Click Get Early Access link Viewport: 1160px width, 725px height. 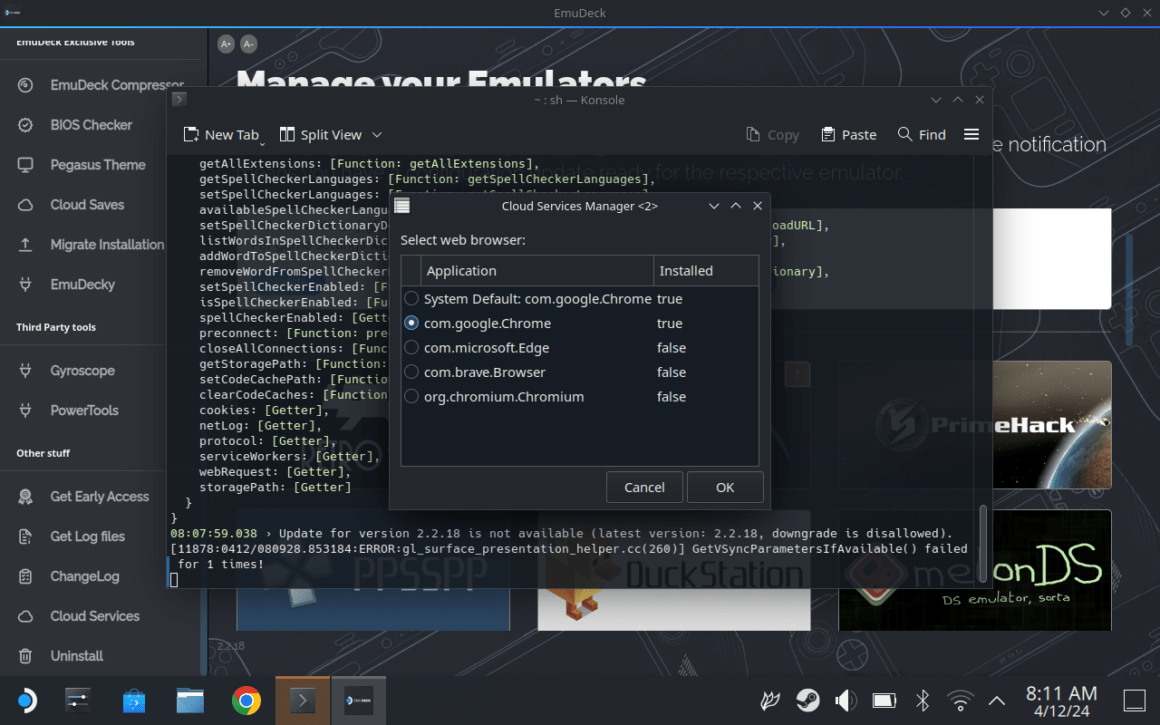tap(83, 496)
